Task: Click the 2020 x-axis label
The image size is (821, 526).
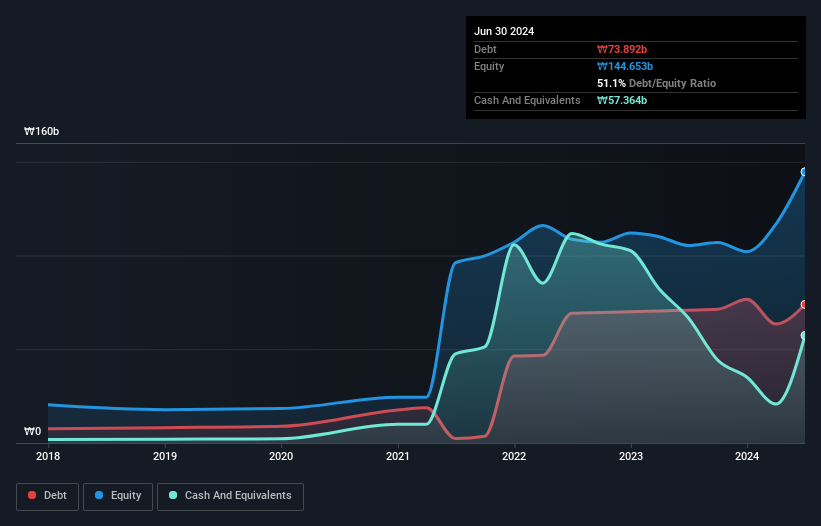Action: tap(281, 456)
